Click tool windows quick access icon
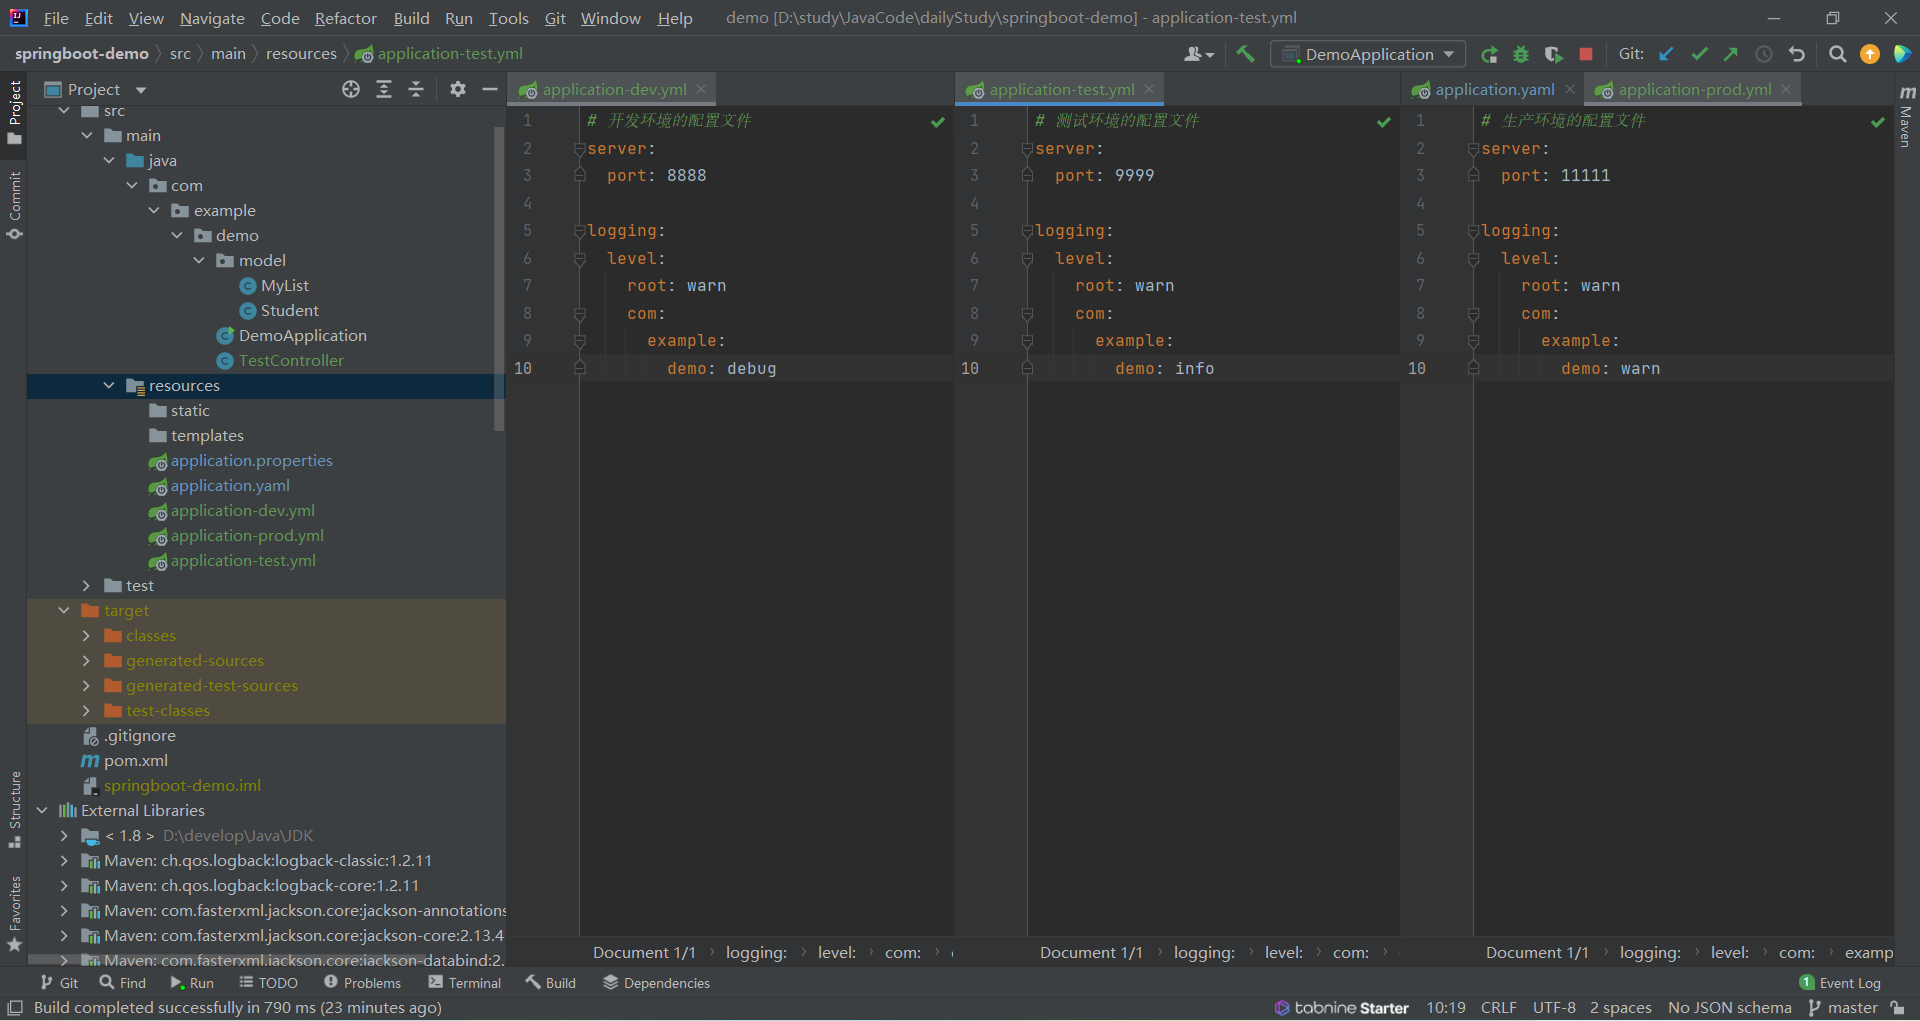The image size is (1920, 1021). coord(15,1008)
